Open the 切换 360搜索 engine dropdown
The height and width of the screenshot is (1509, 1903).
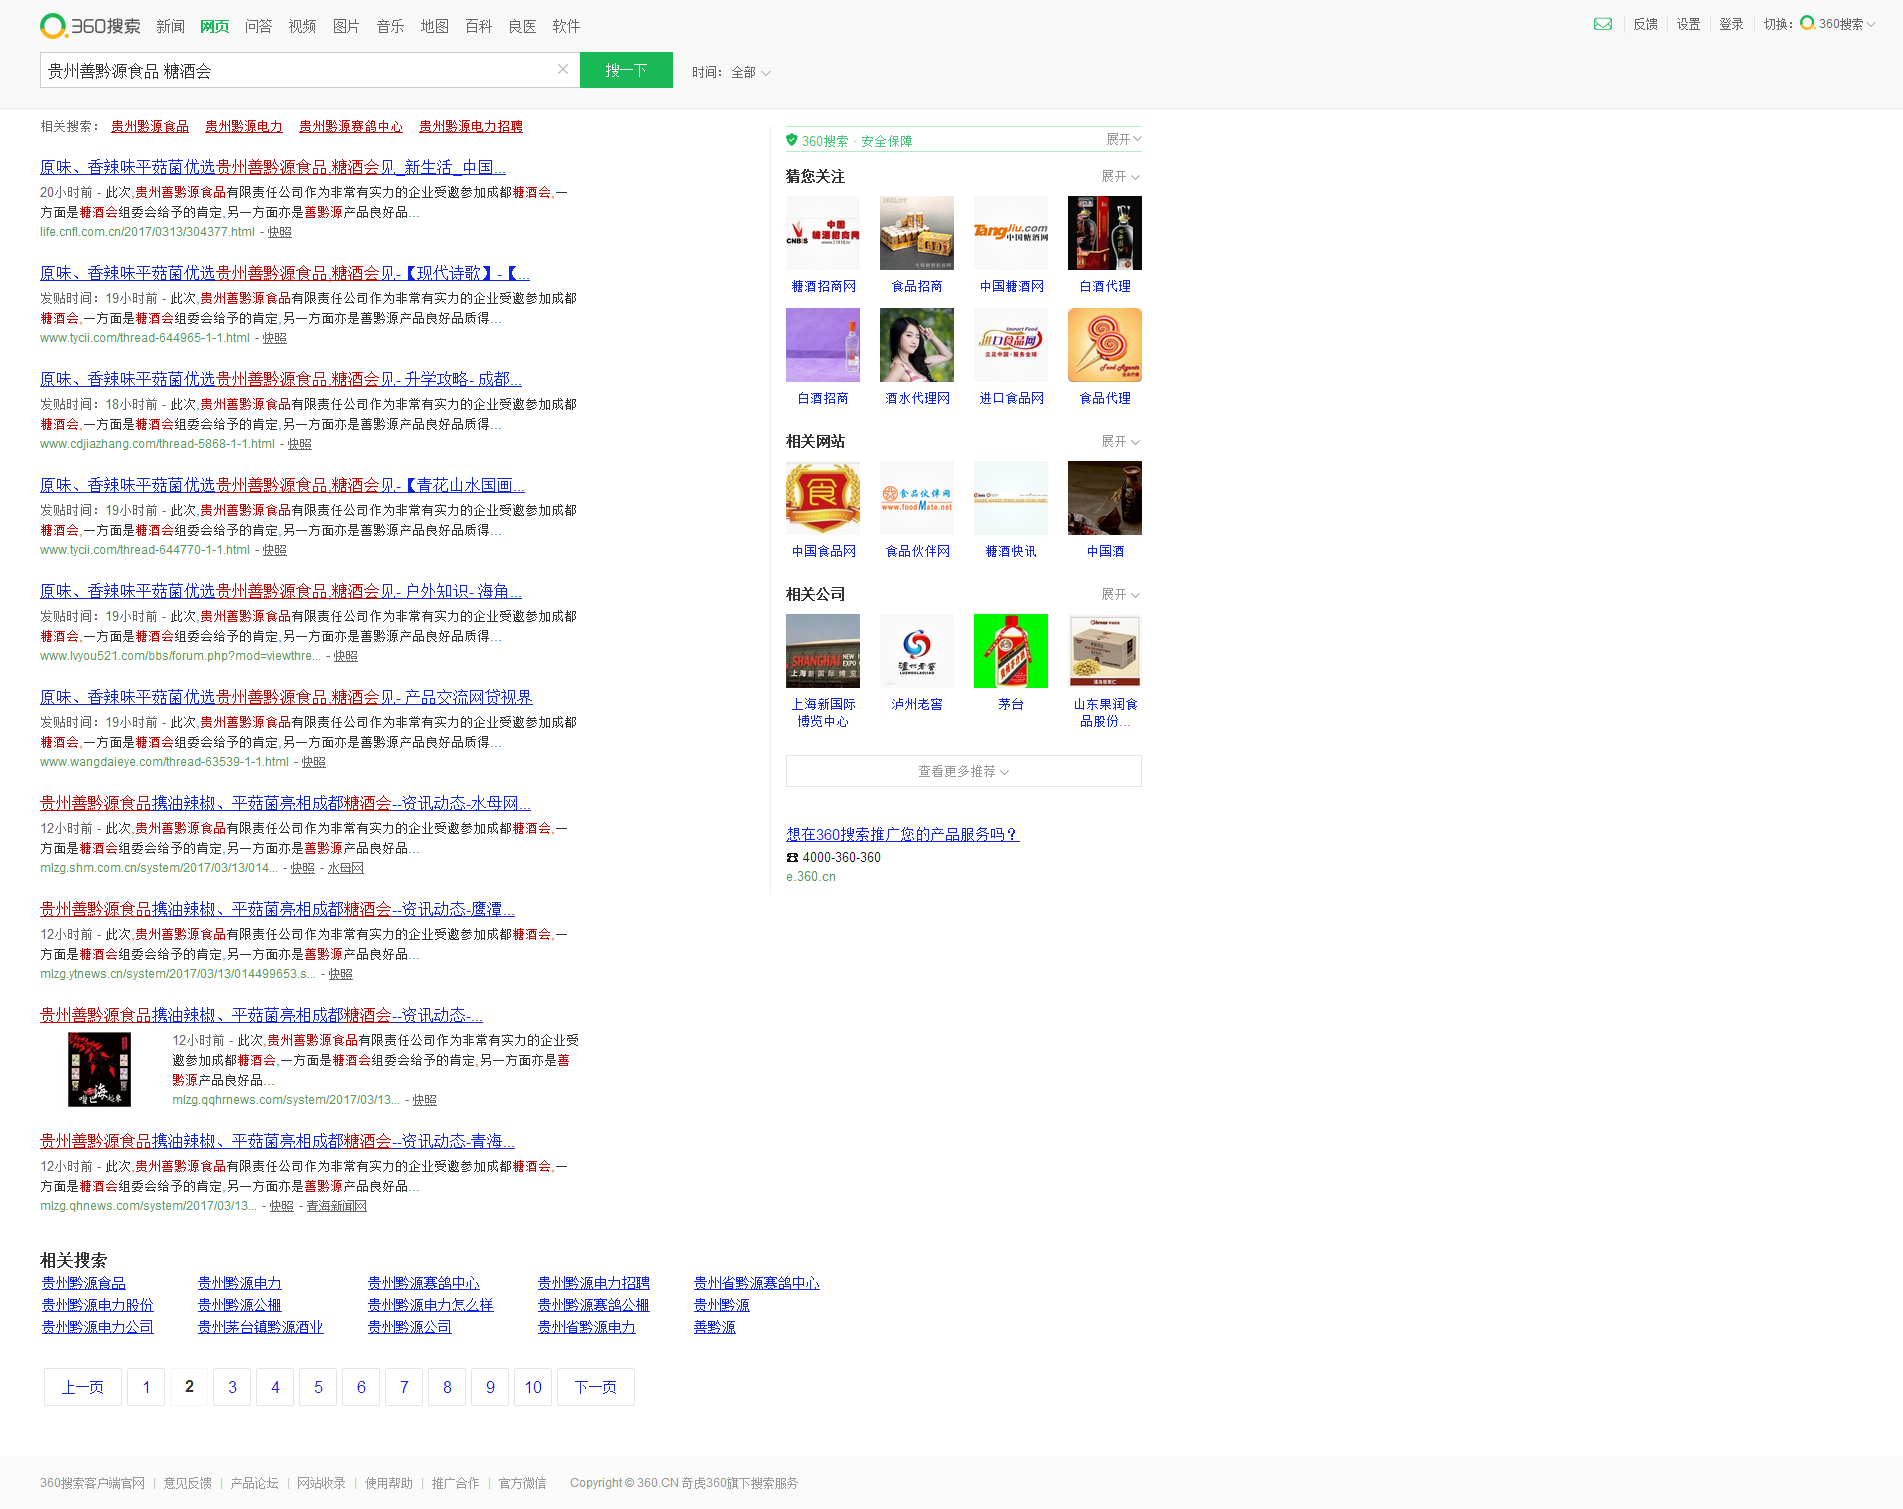pyautogui.click(x=1838, y=24)
